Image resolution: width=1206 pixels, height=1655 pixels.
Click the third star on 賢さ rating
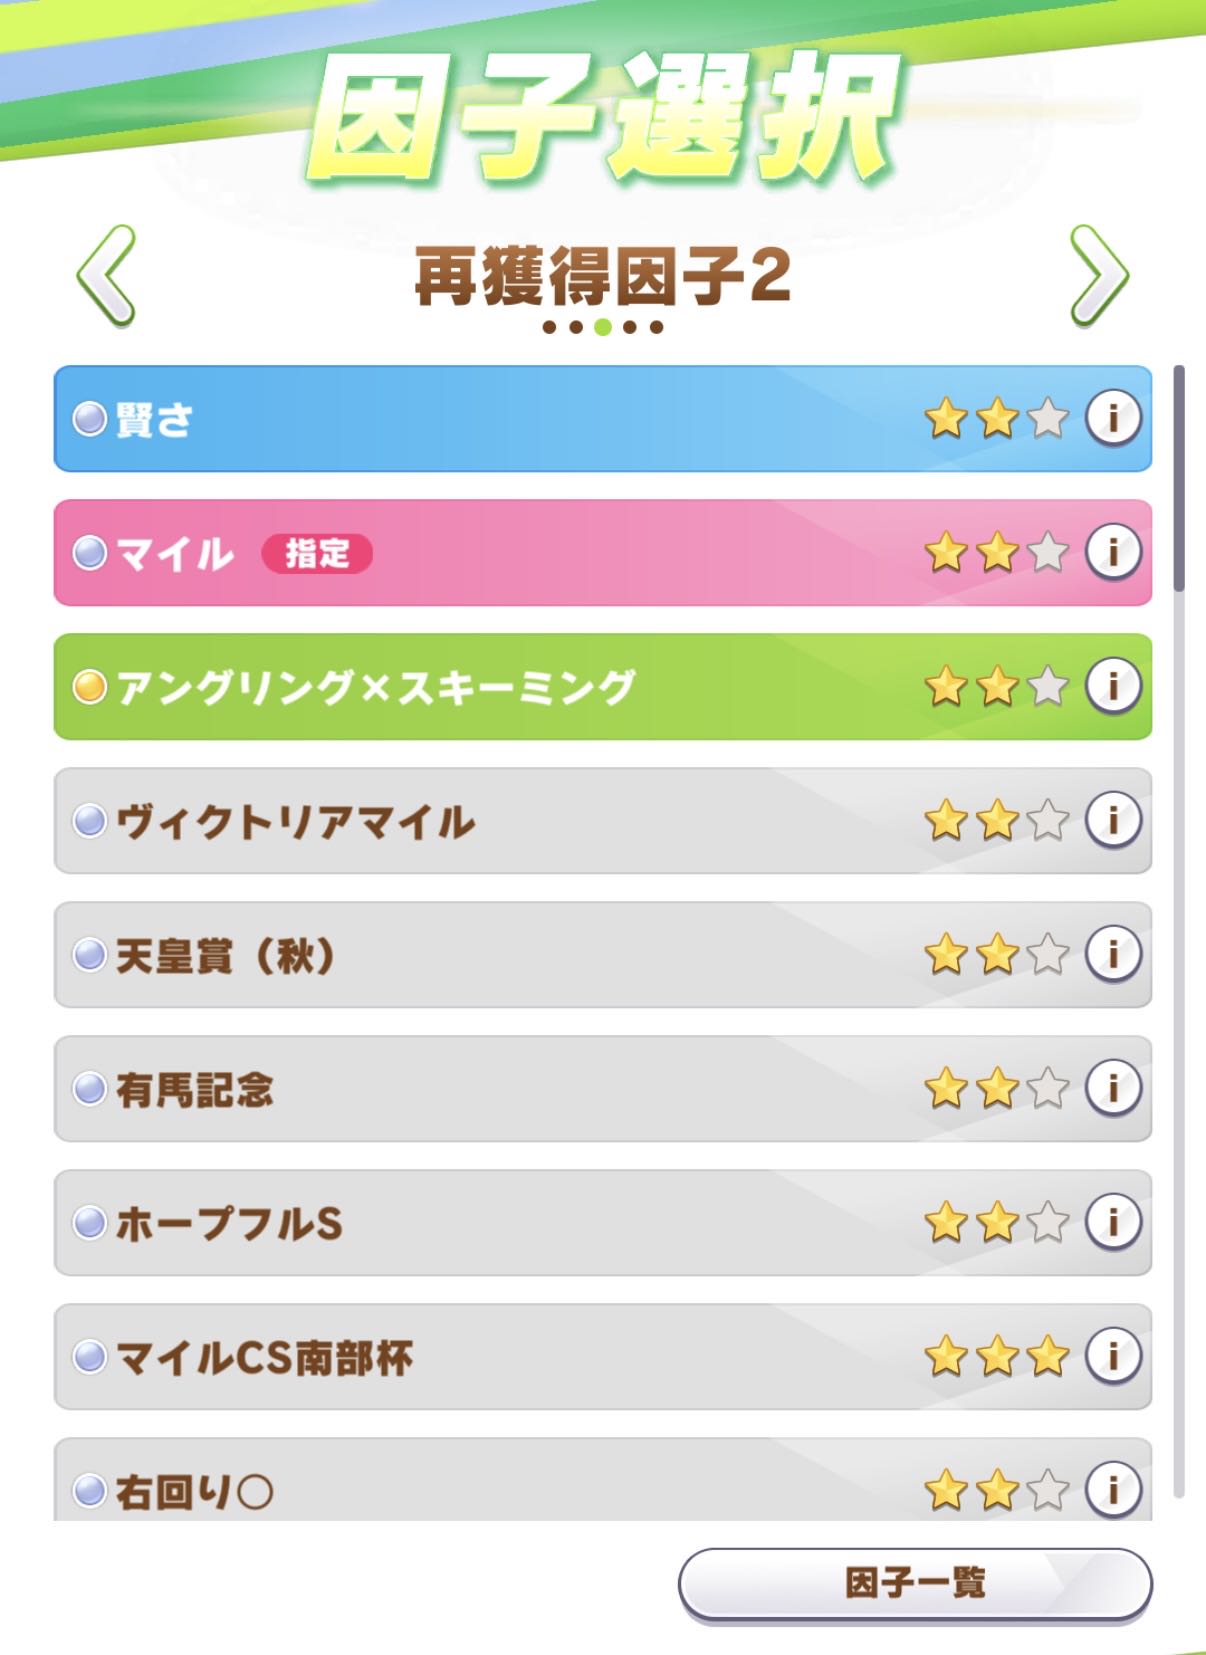point(1047,418)
